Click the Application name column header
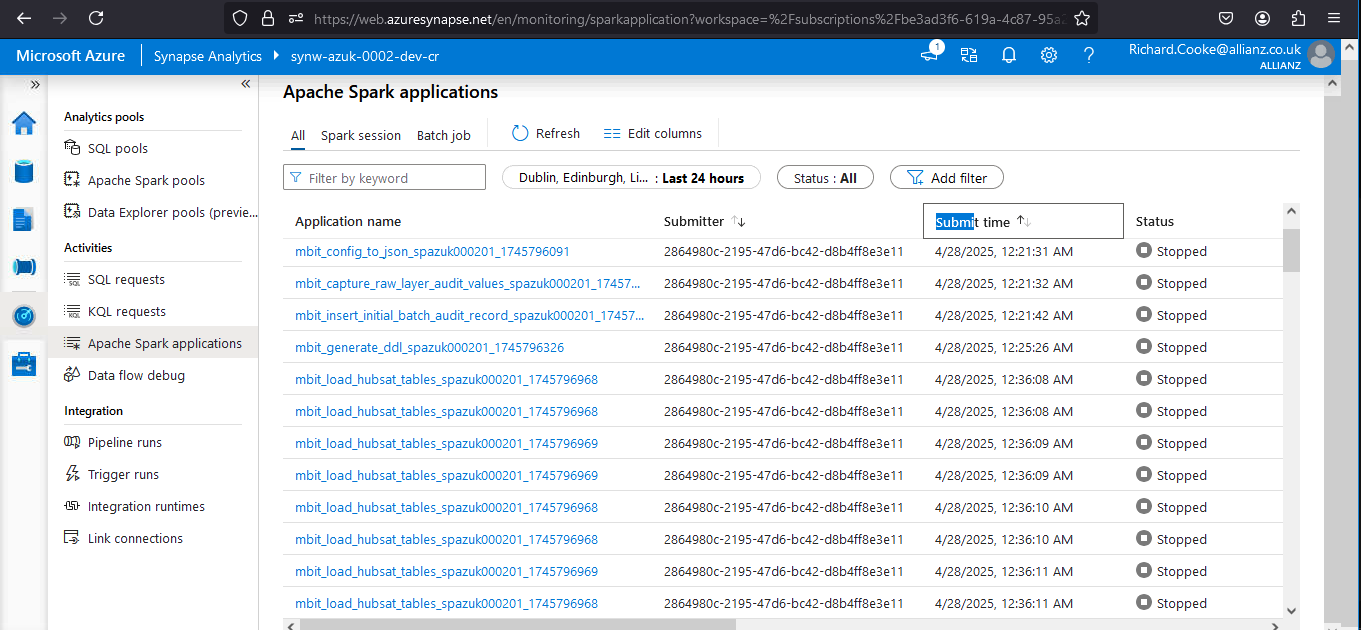The height and width of the screenshot is (630, 1361). point(348,221)
